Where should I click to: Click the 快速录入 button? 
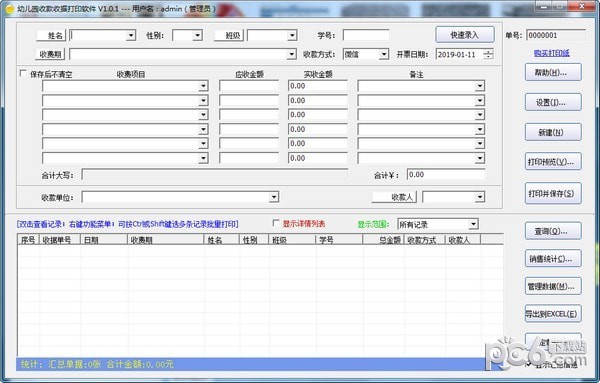pyautogui.click(x=465, y=35)
